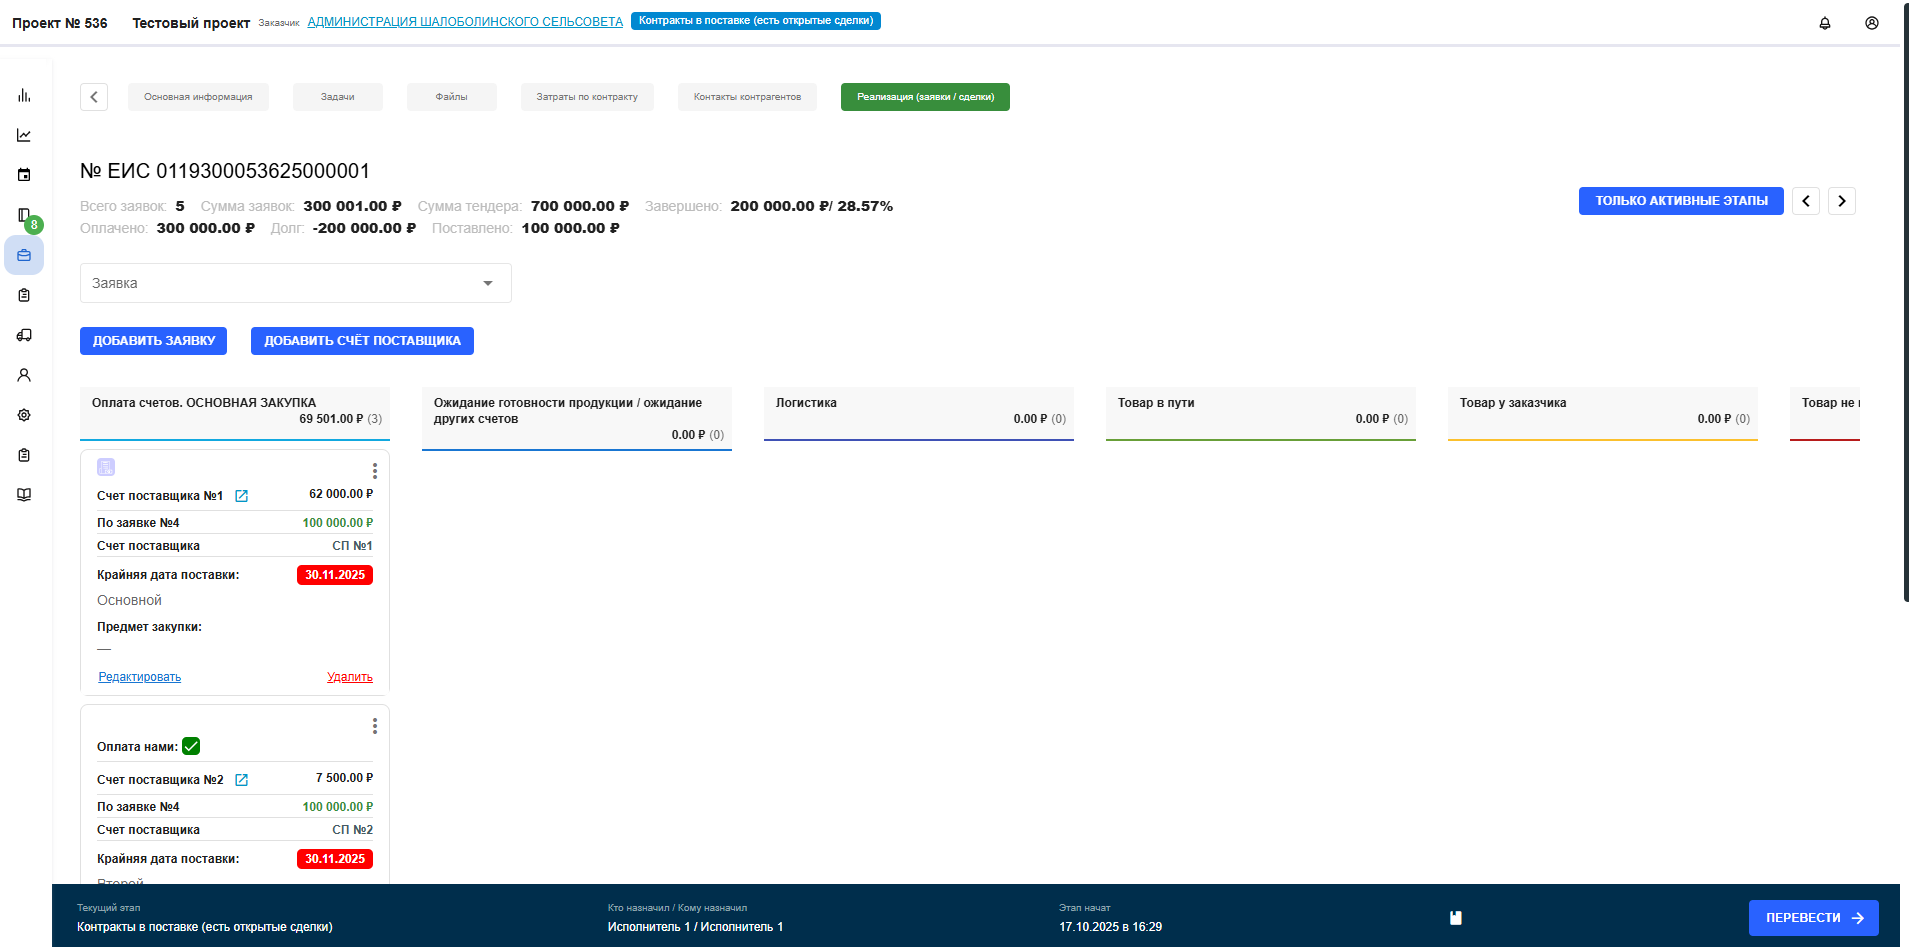Click СП №1 value
1909x947 pixels.
tap(352, 546)
